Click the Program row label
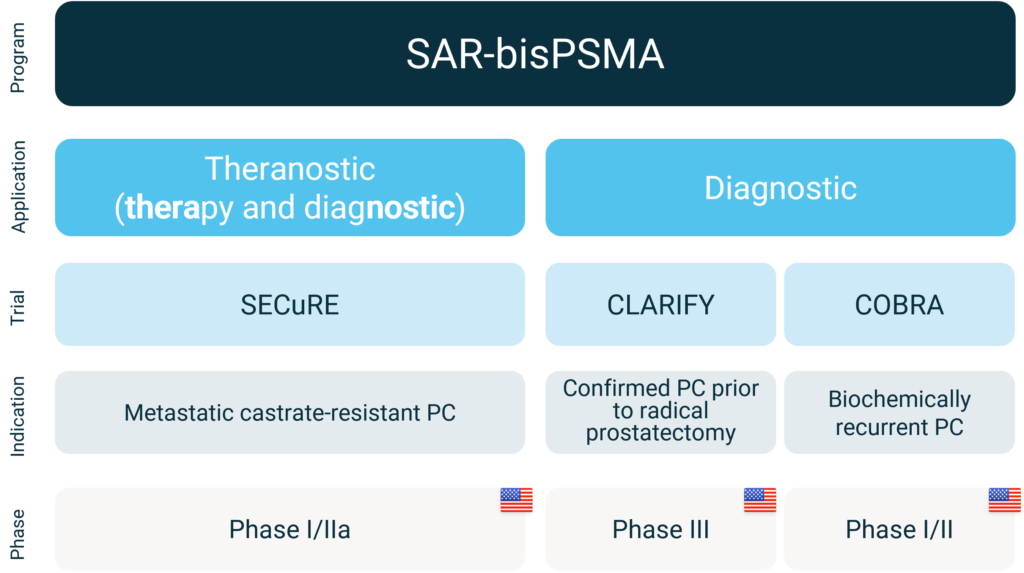This screenshot has height=573, width=1024. (x=18, y=57)
